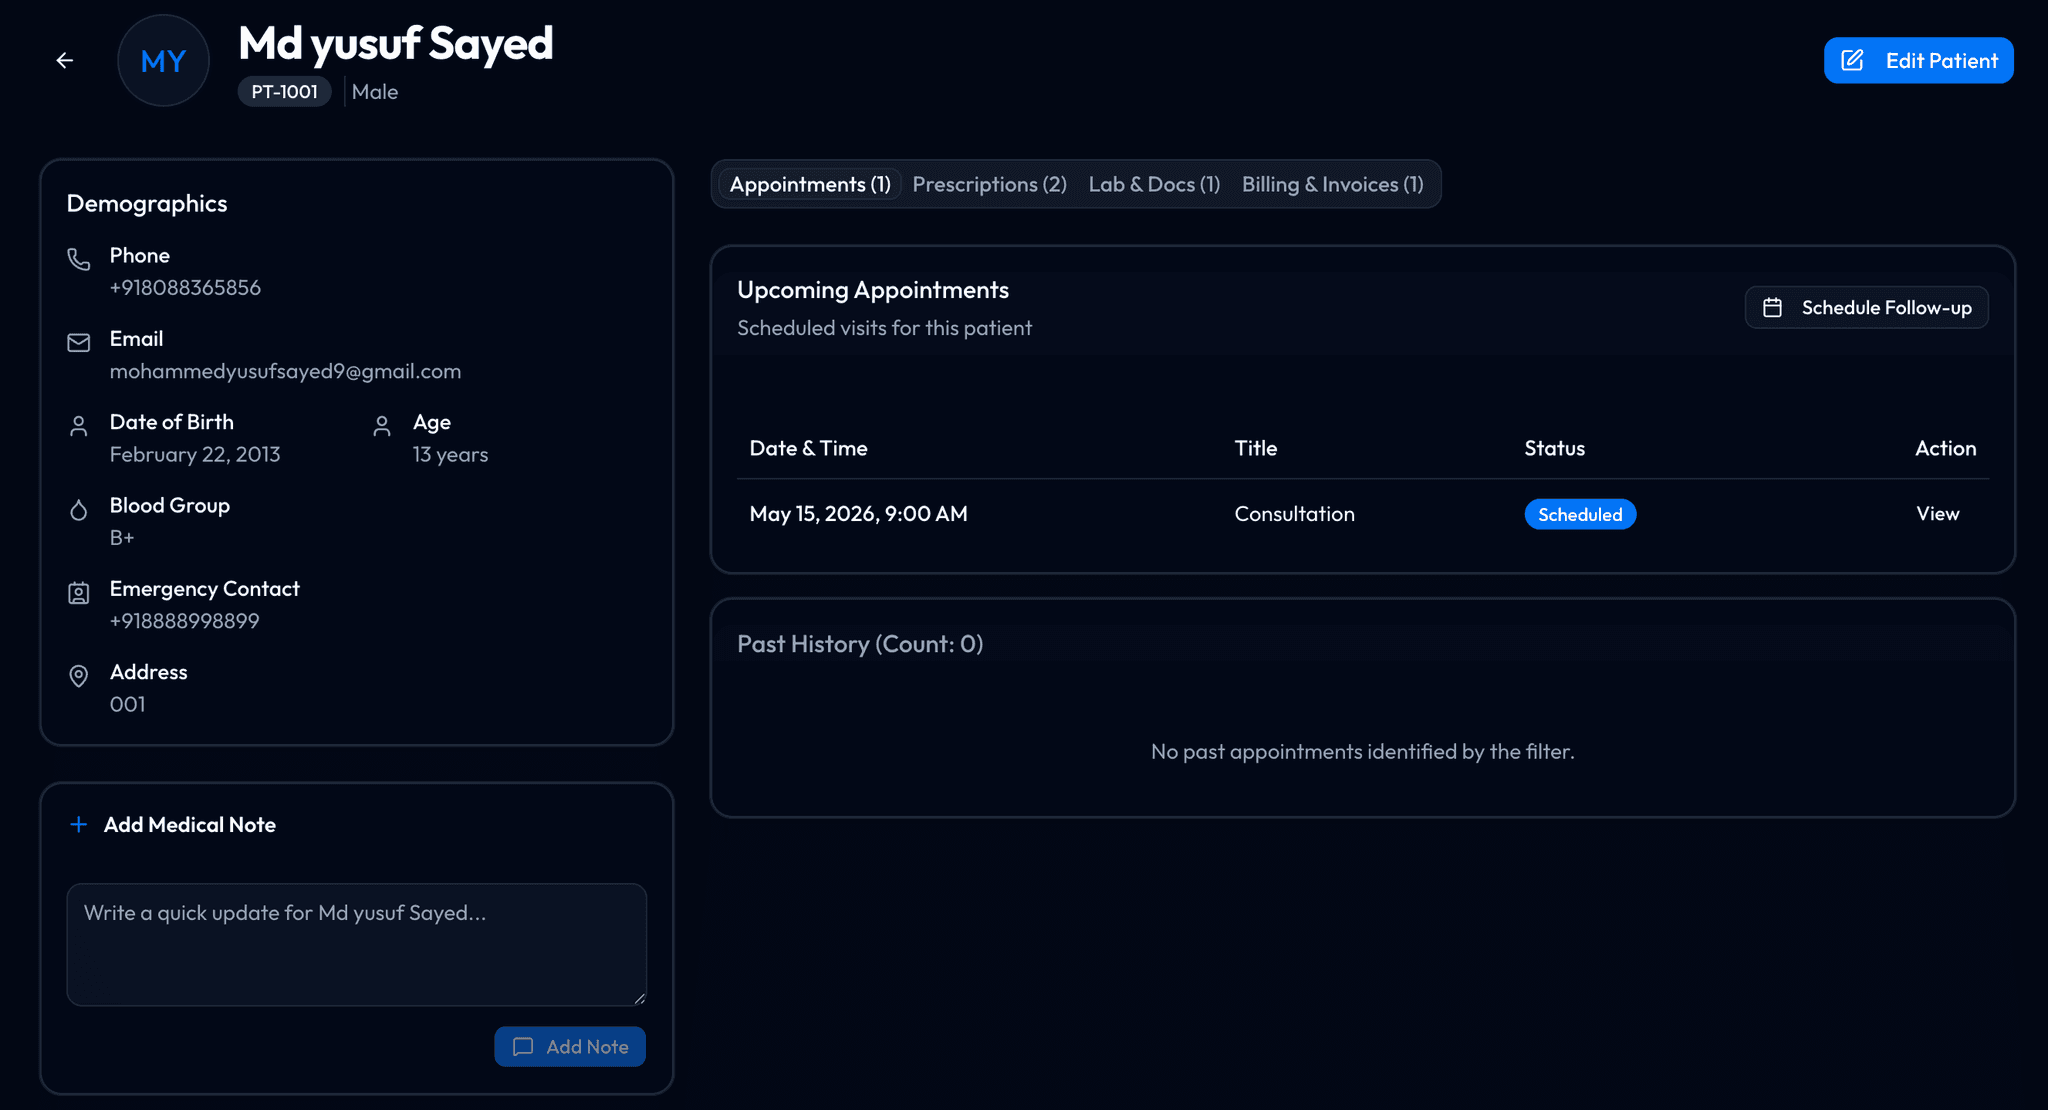Click the Title column header
This screenshot has width=2048, height=1110.
click(1255, 449)
